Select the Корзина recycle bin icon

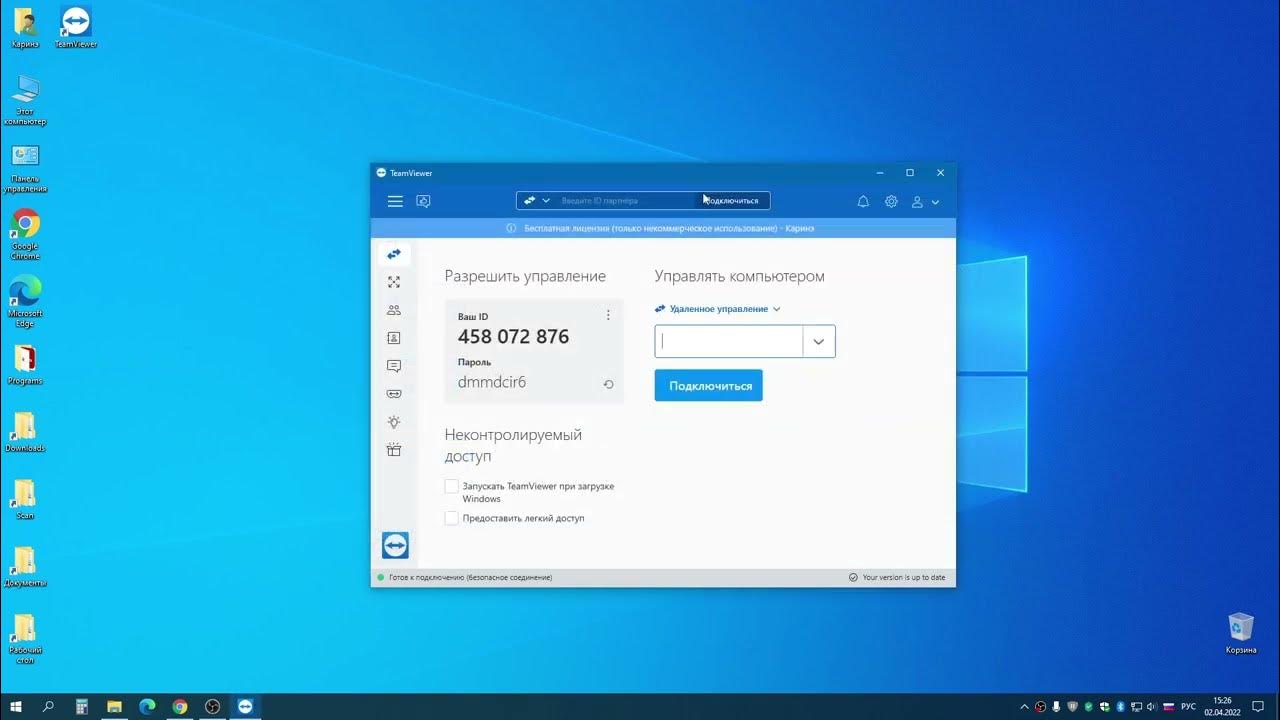[x=1241, y=634]
